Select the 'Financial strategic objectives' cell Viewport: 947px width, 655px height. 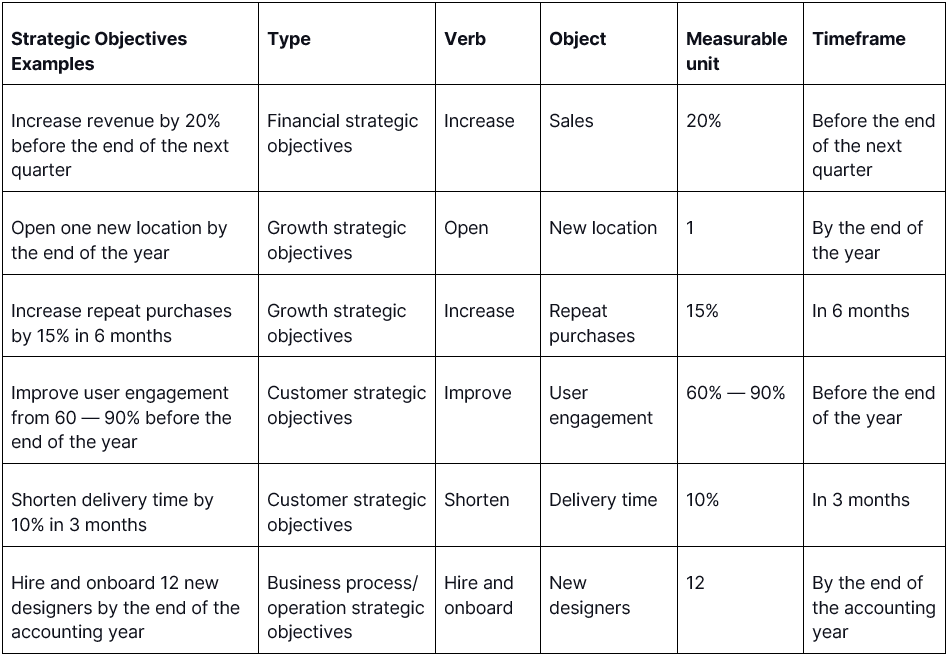click(347, 138)
